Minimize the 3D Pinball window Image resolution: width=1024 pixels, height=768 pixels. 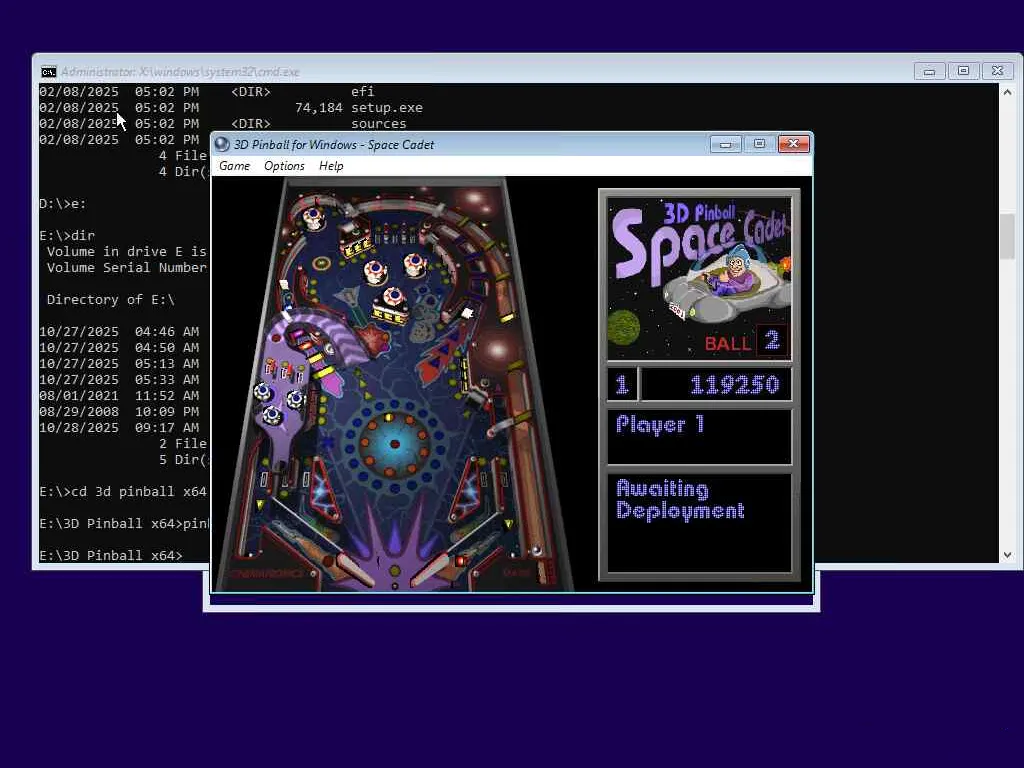coord(726,144)
